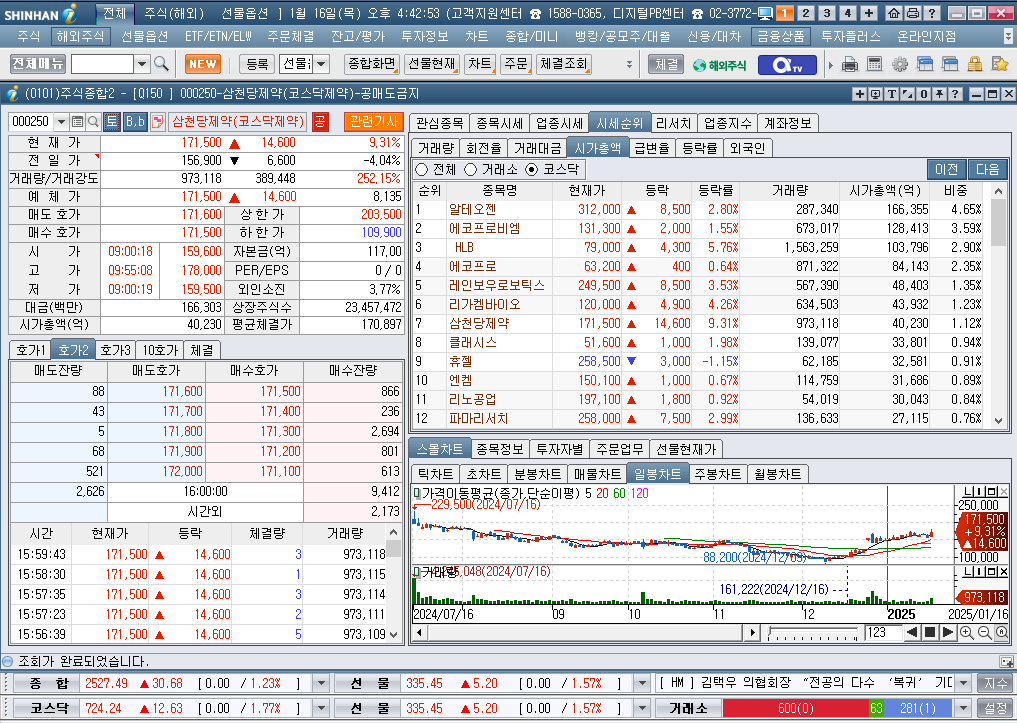The height and width of the screenshot is (723, 1017).
Task: Open the menu search input dropdown arrow
Action: pos(142,64)
